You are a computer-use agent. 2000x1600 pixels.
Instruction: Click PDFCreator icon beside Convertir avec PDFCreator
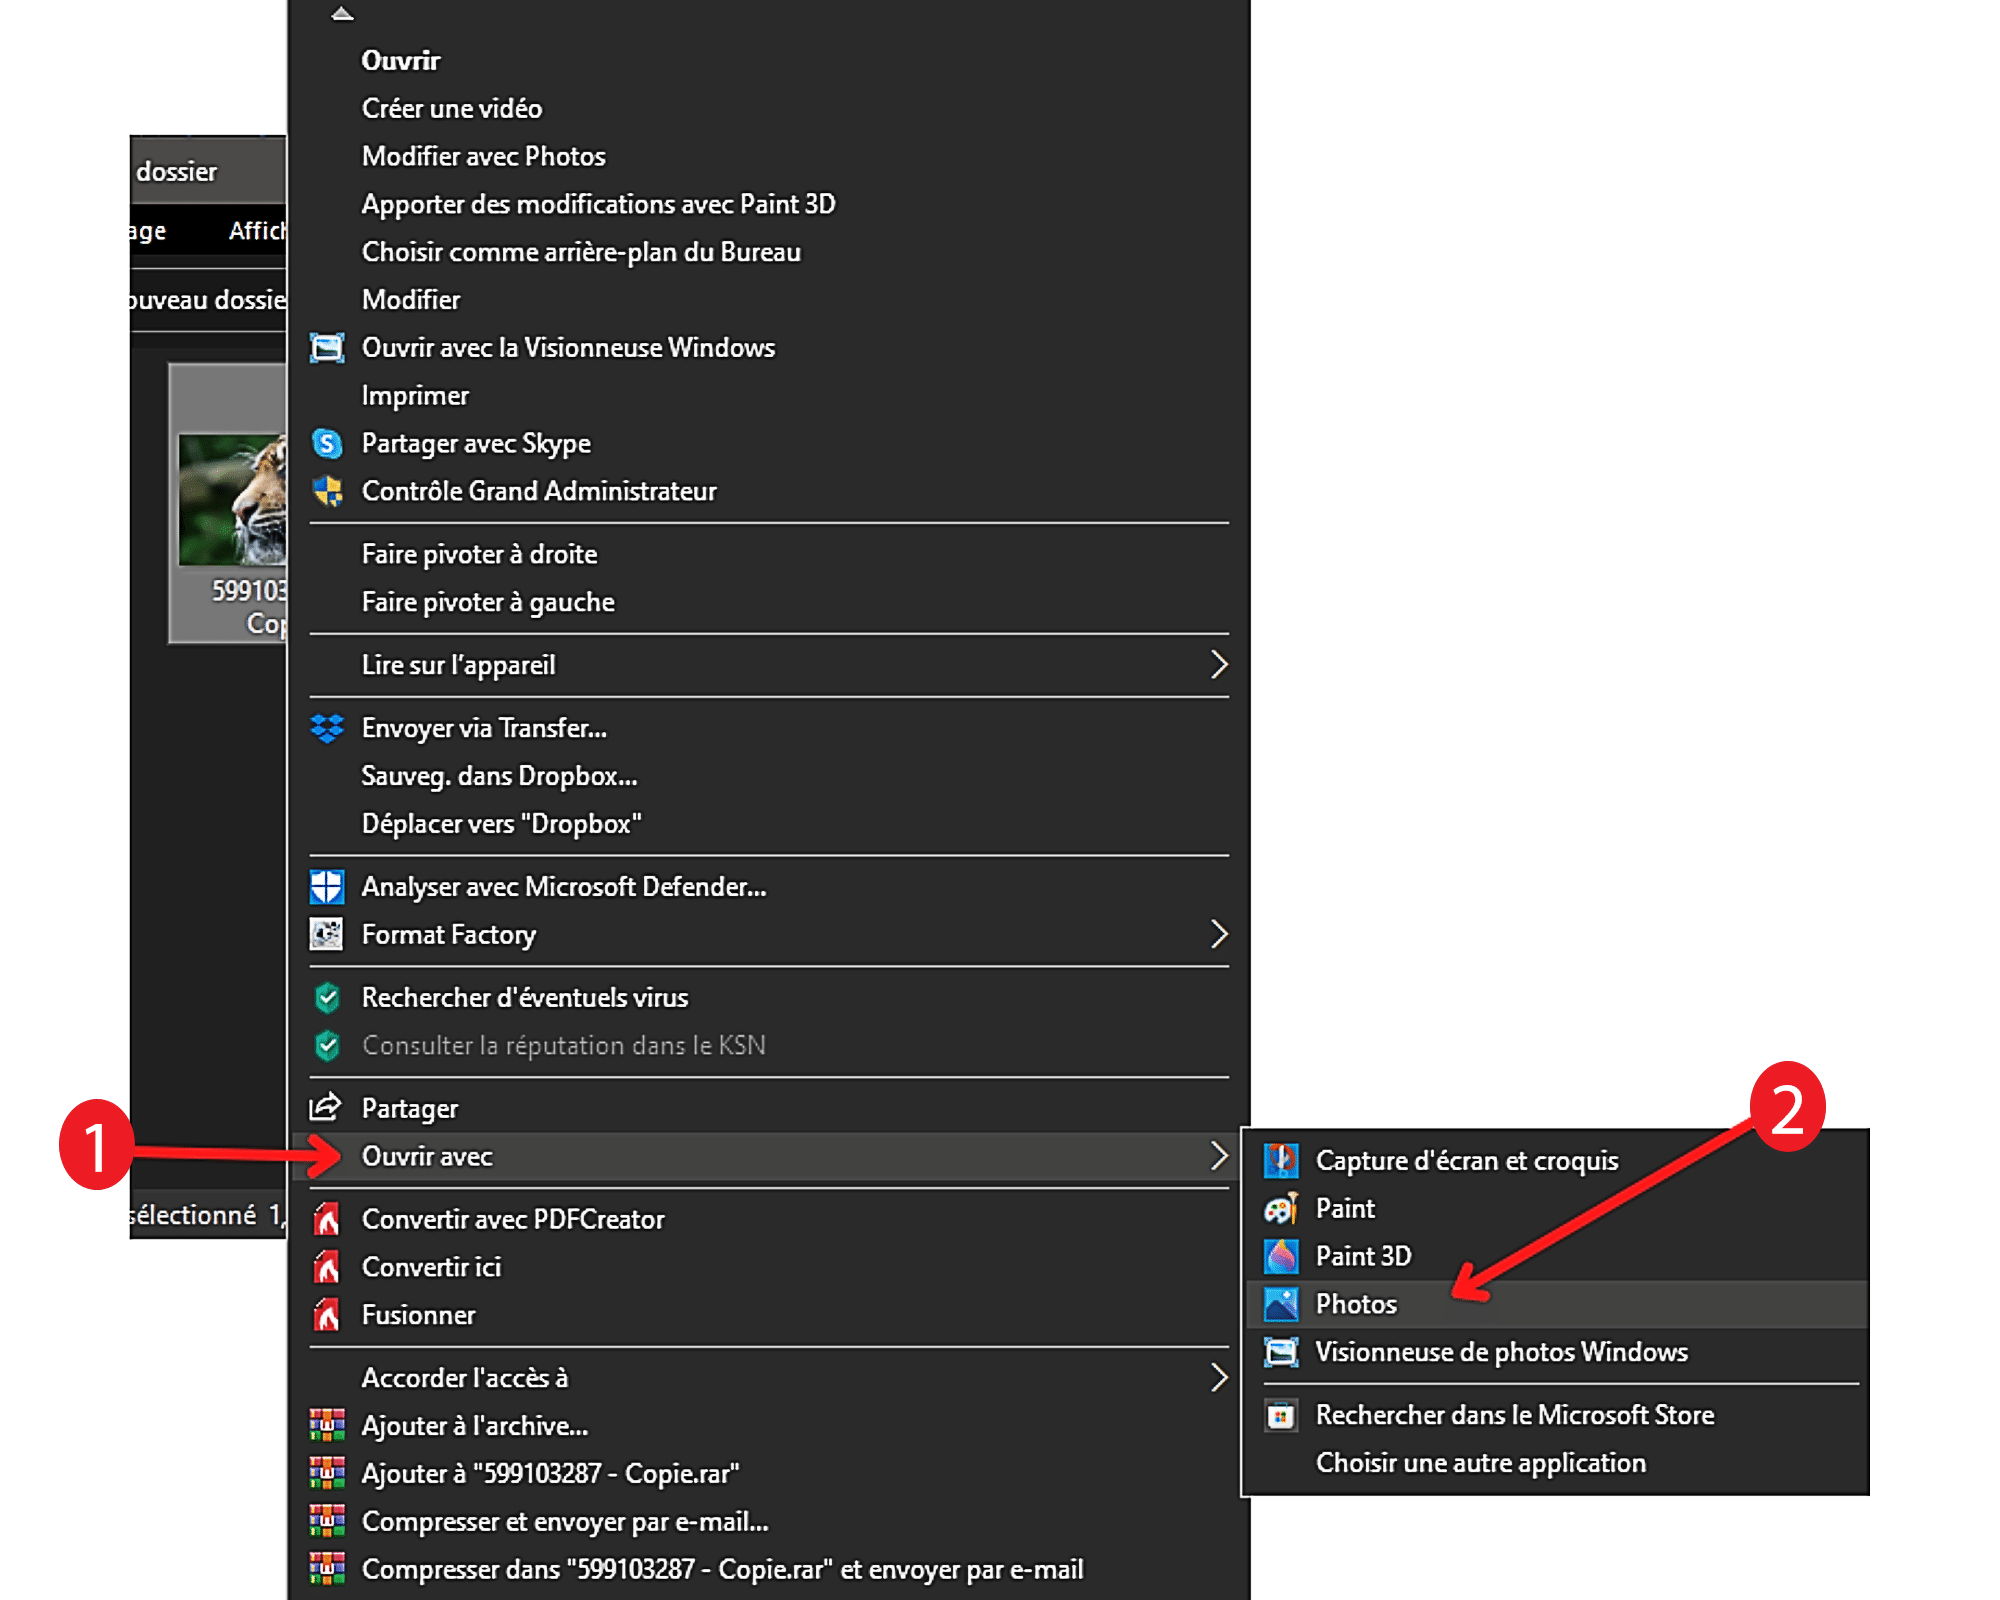pos(327,1219)
